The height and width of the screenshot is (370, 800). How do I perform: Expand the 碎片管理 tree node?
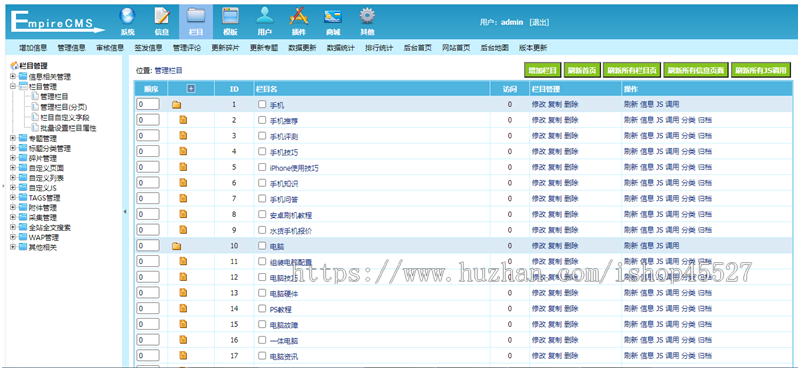point(13,158)
